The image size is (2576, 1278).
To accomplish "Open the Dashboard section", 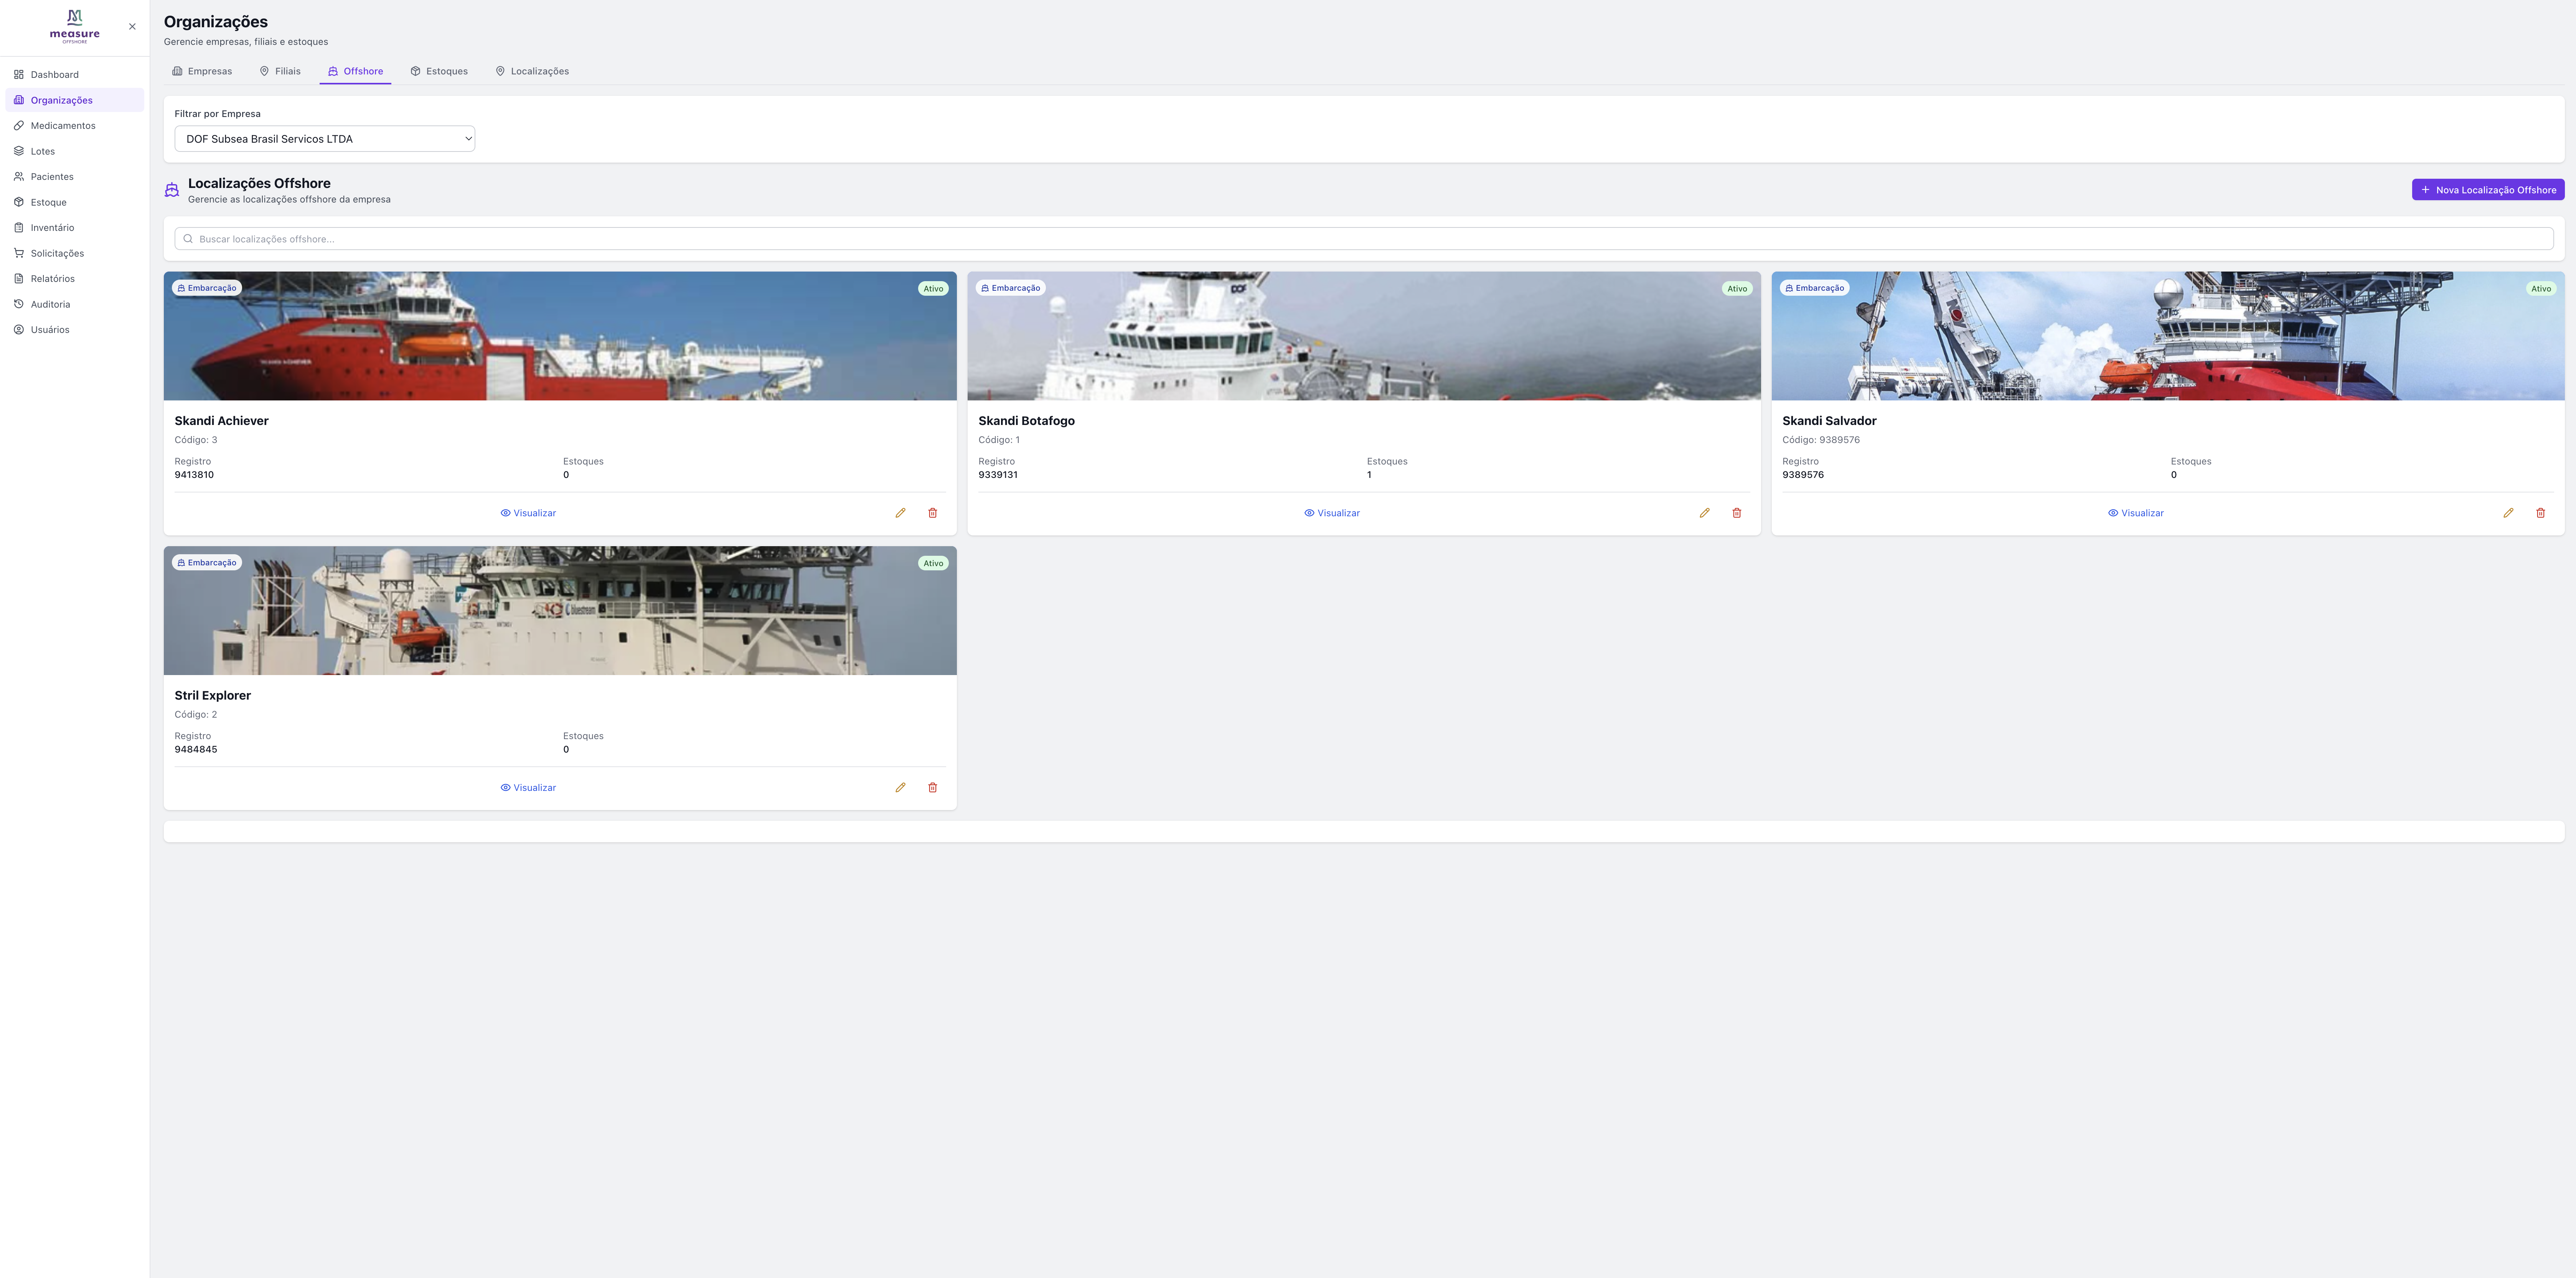I will (x=54, y=74).
